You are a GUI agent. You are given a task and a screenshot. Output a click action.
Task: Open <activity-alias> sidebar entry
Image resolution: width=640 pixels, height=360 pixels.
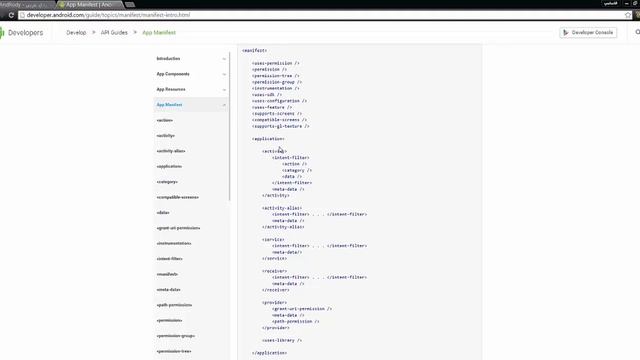click(171, 151)
